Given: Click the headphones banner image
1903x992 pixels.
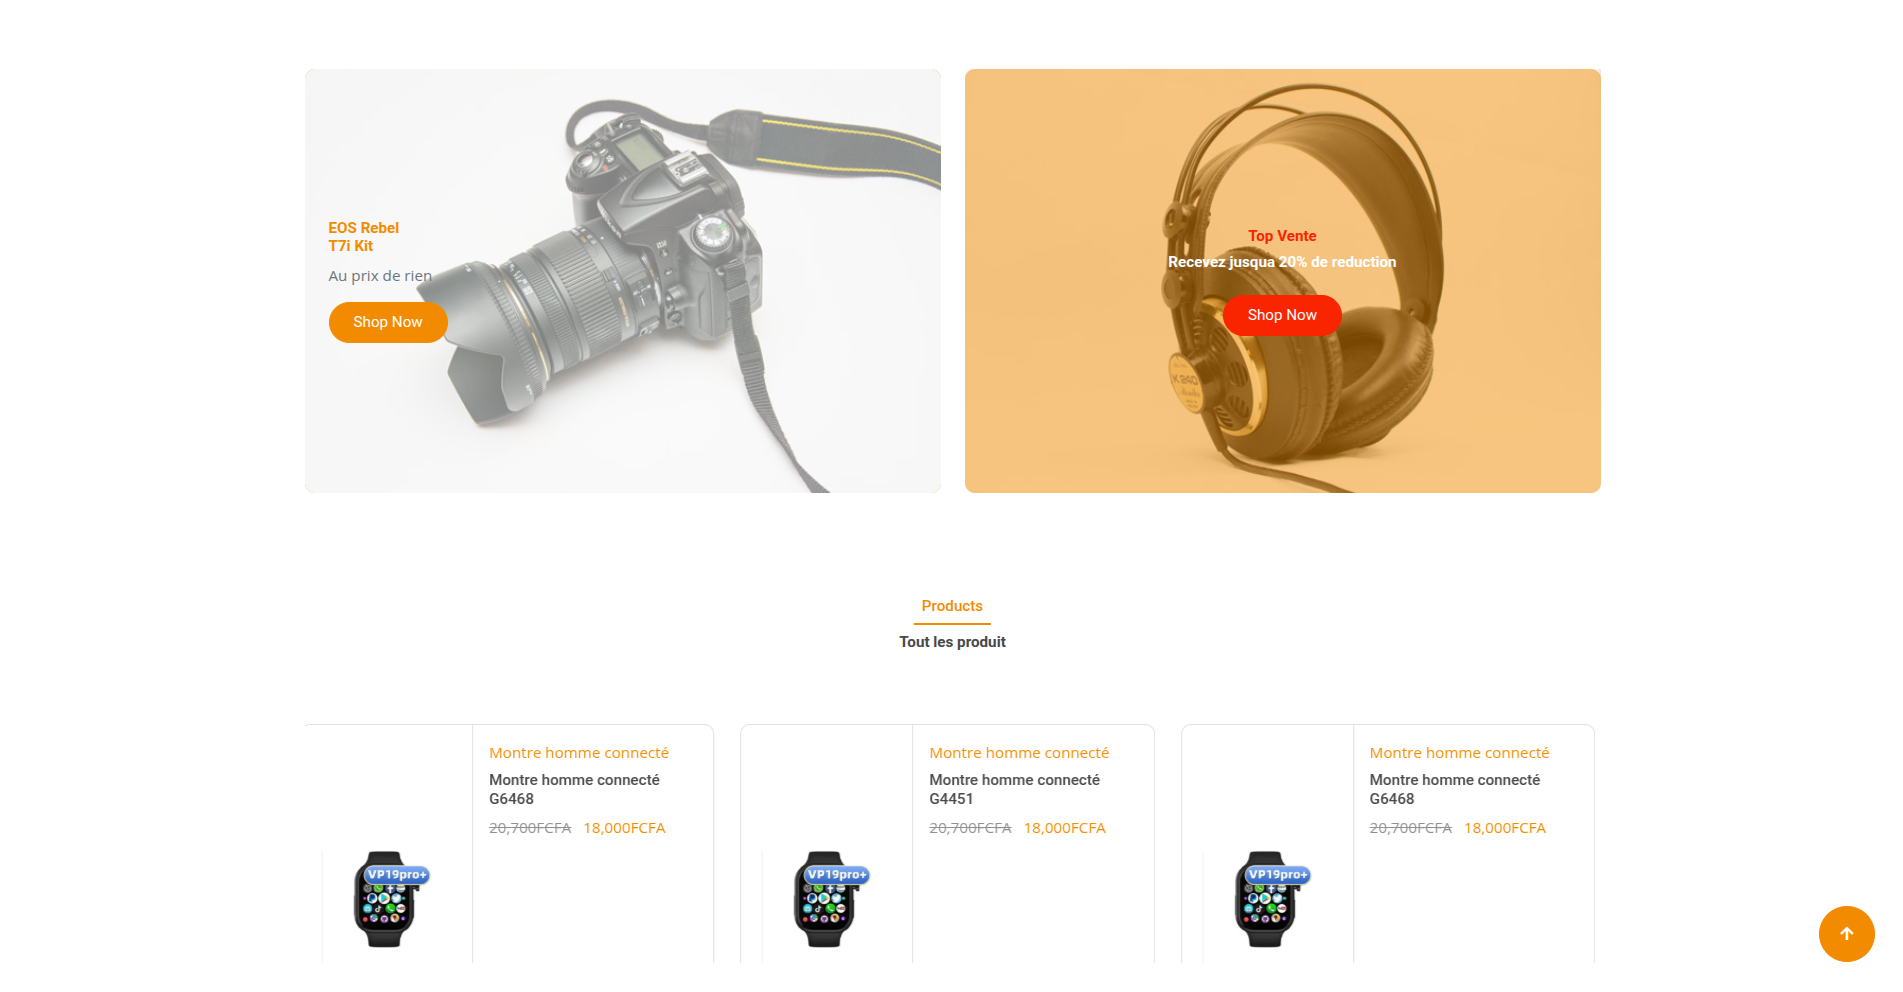Looking at the screenshot, I should [x=1283, y=281].
